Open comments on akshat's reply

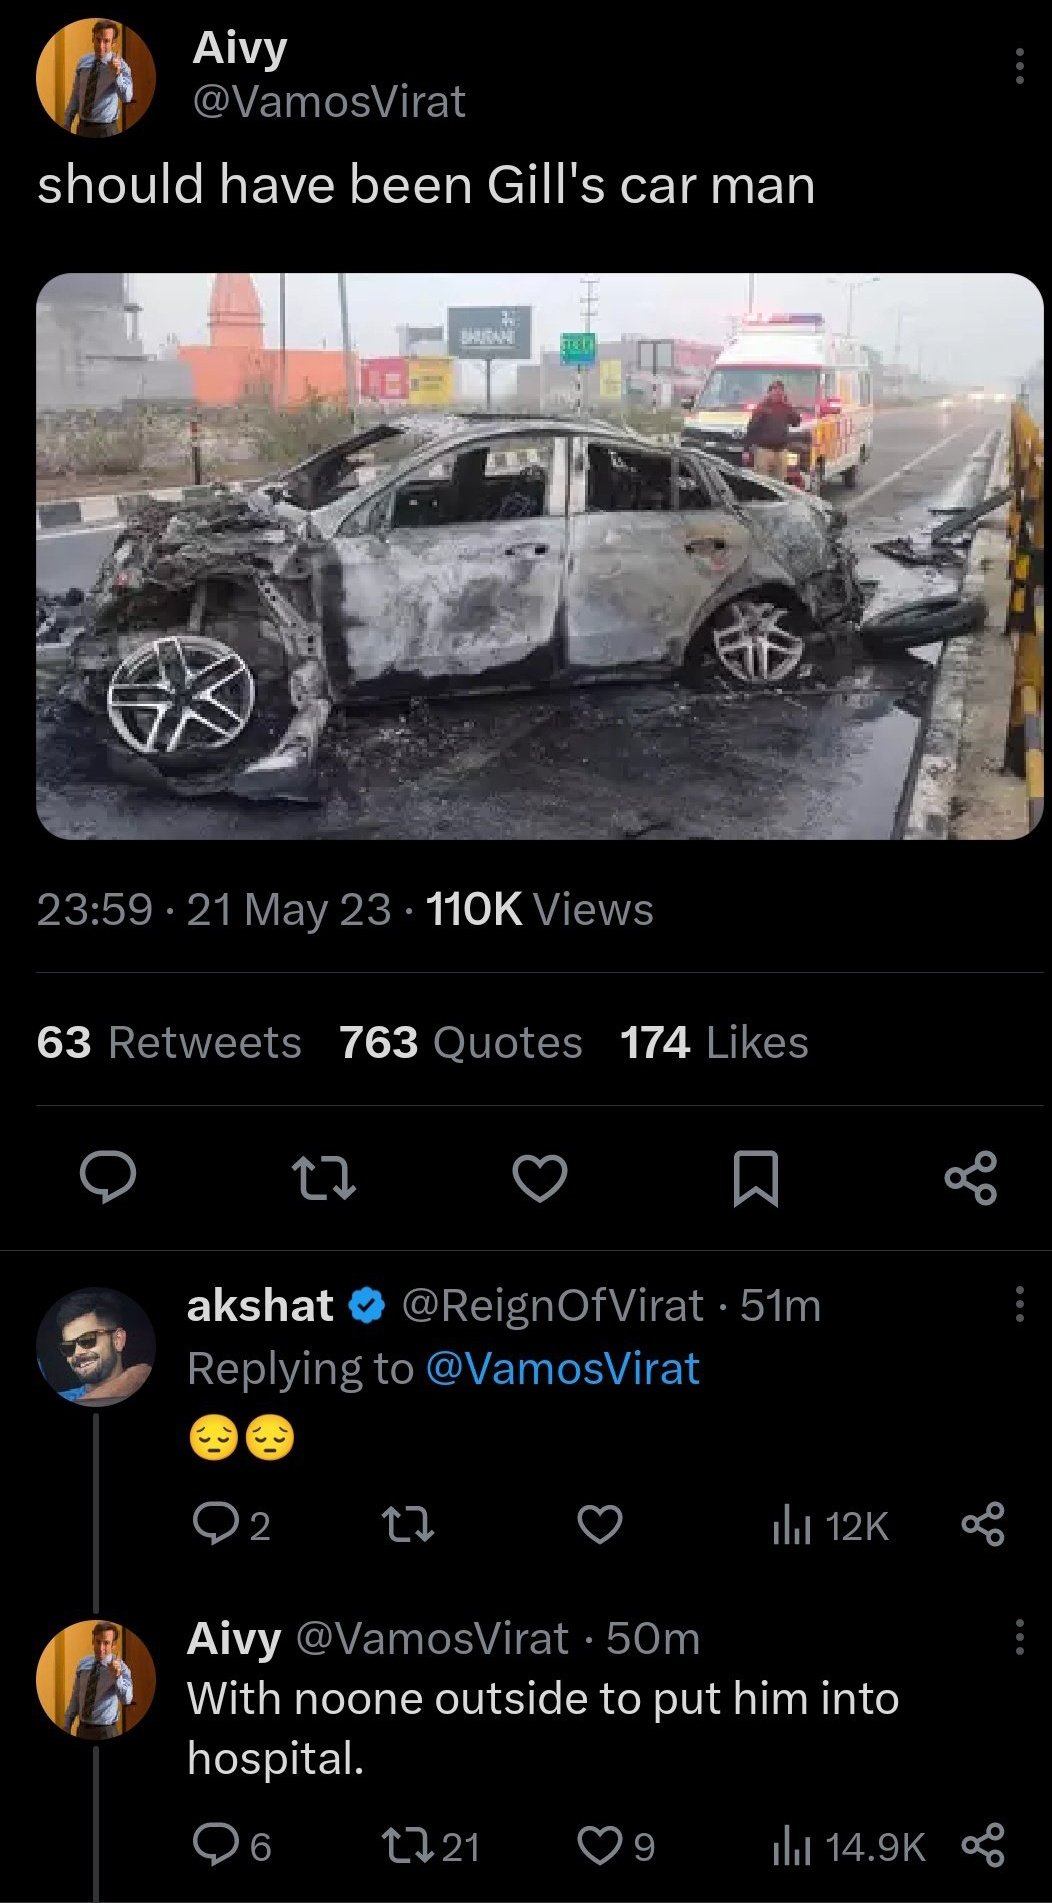[x=212, y=1525]
